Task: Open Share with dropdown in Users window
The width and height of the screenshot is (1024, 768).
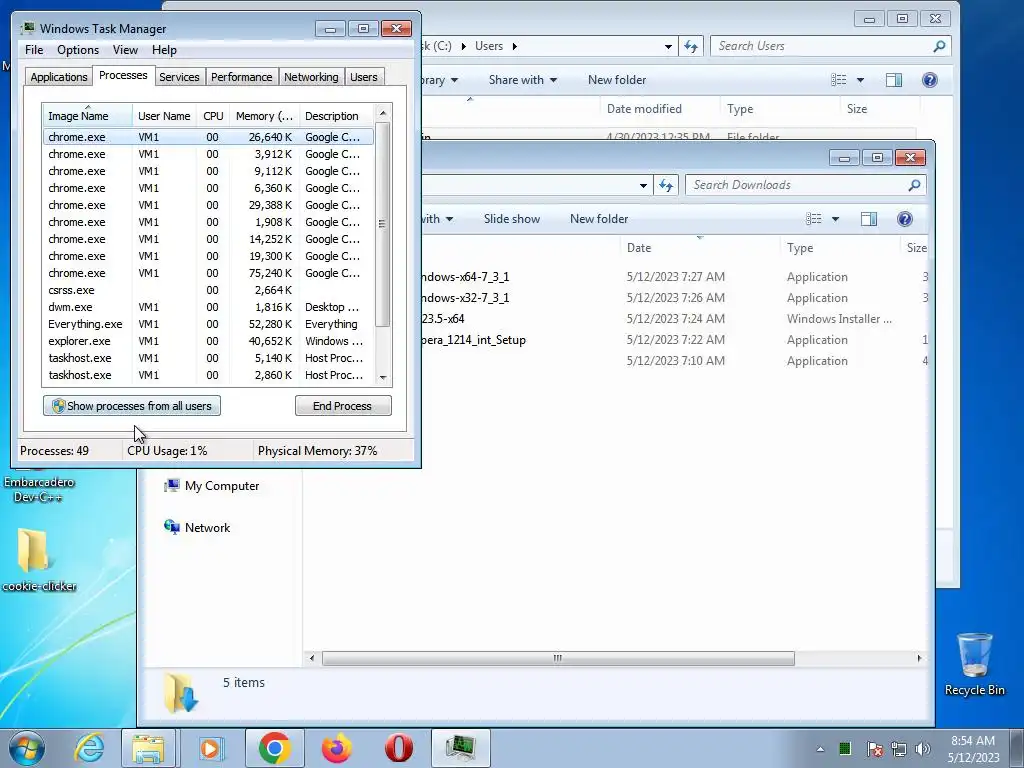Action: coord(523,80)
